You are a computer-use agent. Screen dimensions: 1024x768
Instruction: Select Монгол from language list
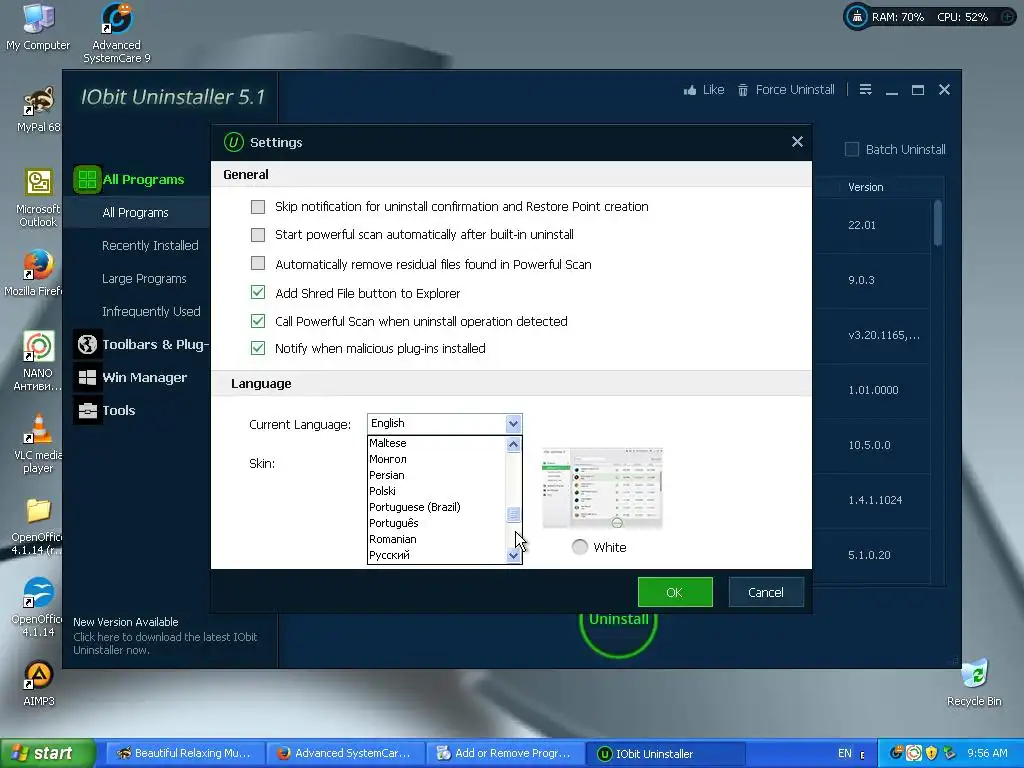[436, 459]
